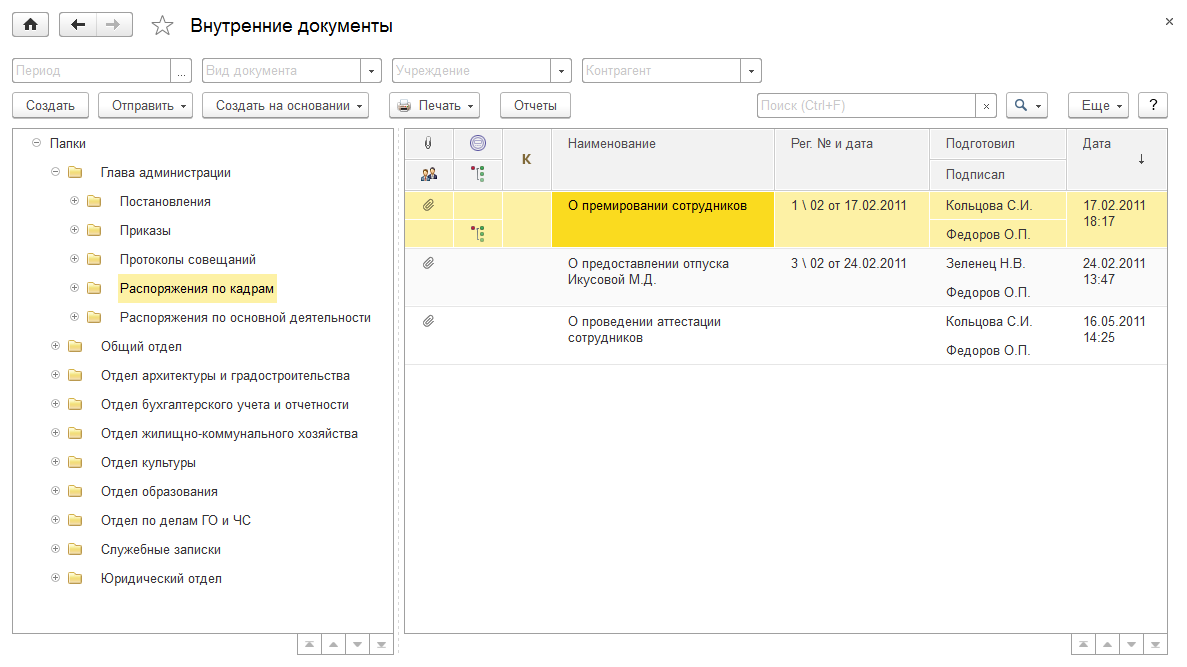
Task: Sort by Рег. № и дата column
Action: pyautogui.click(x=852, y=159)
